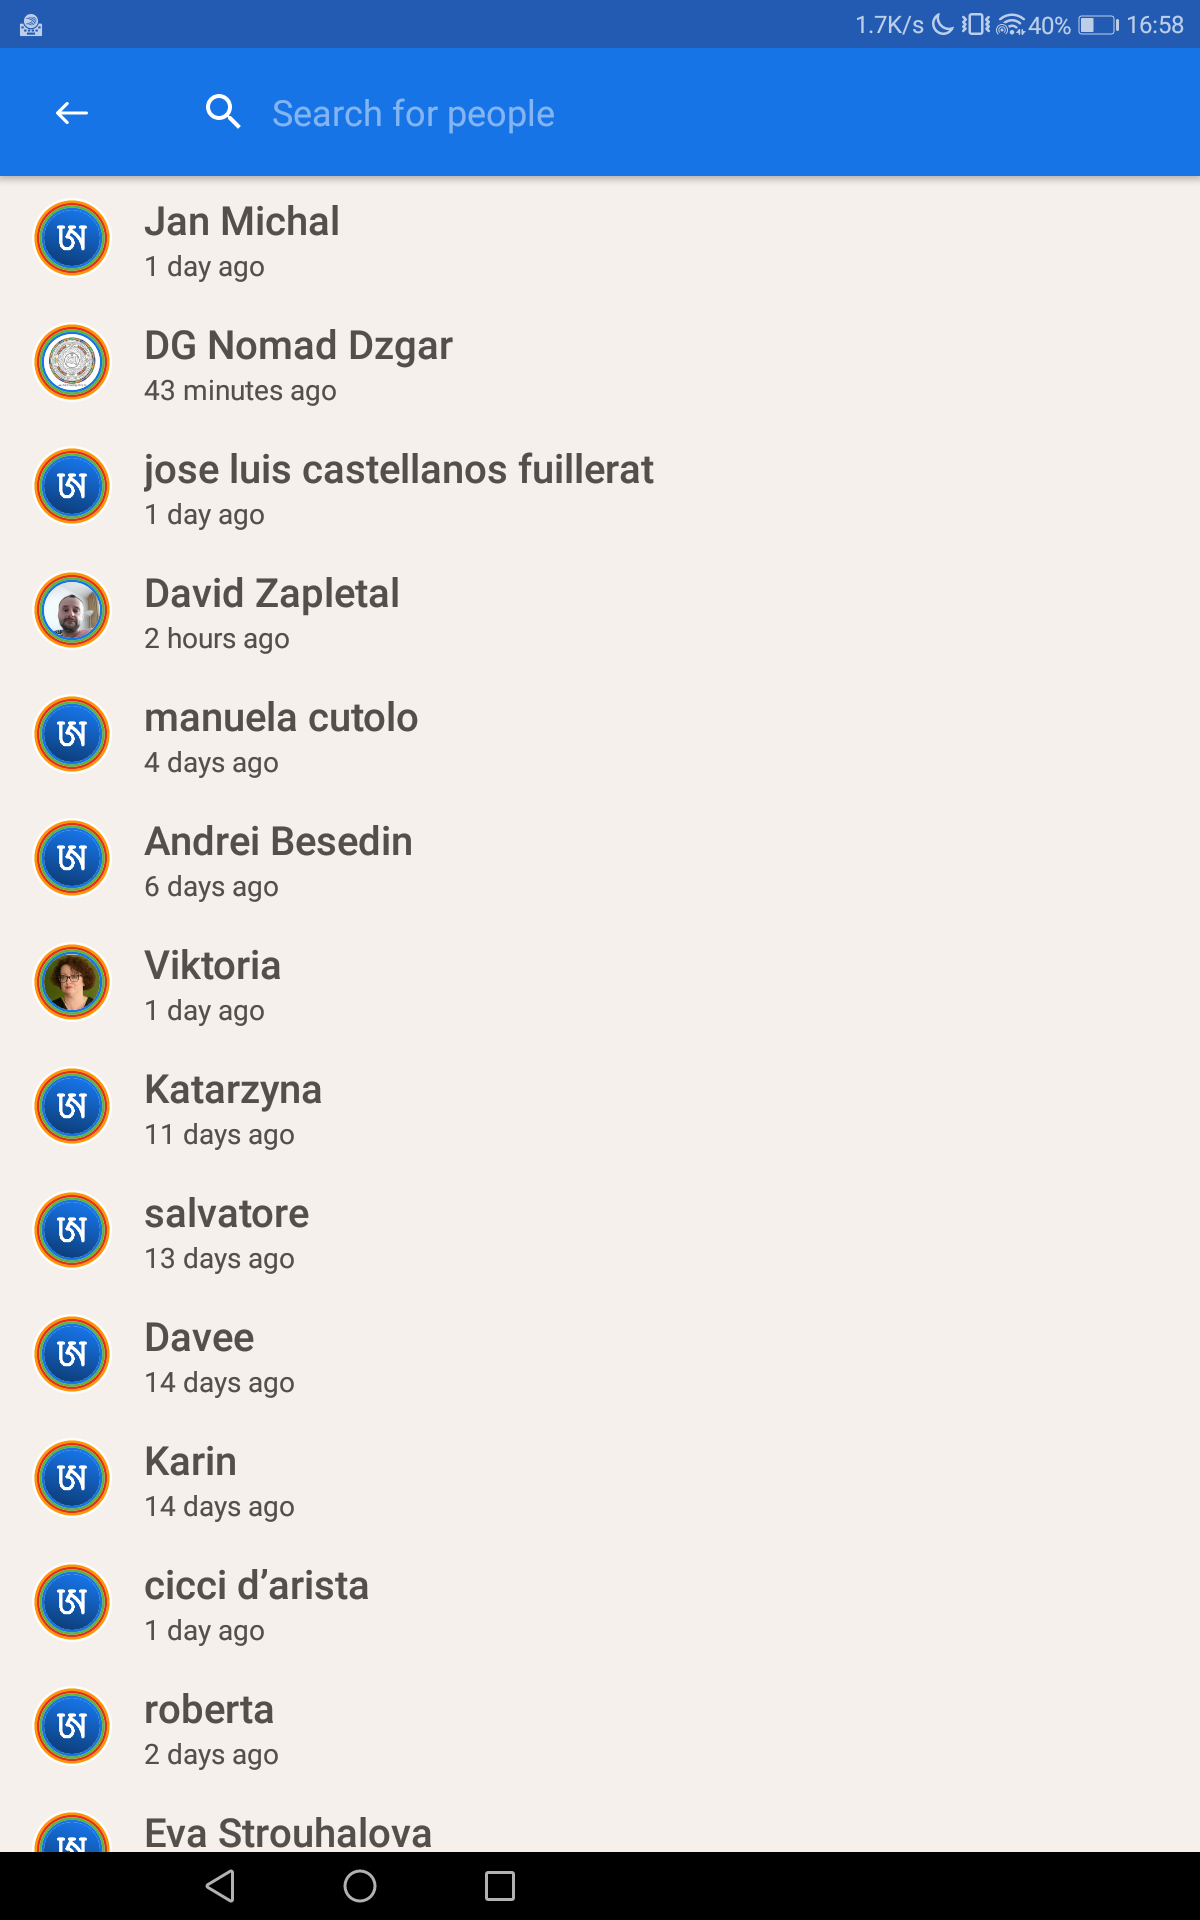Tap salvatore's avatar icon
The width and height of the screenshot is (1200, 1920).
[72, 1230]
